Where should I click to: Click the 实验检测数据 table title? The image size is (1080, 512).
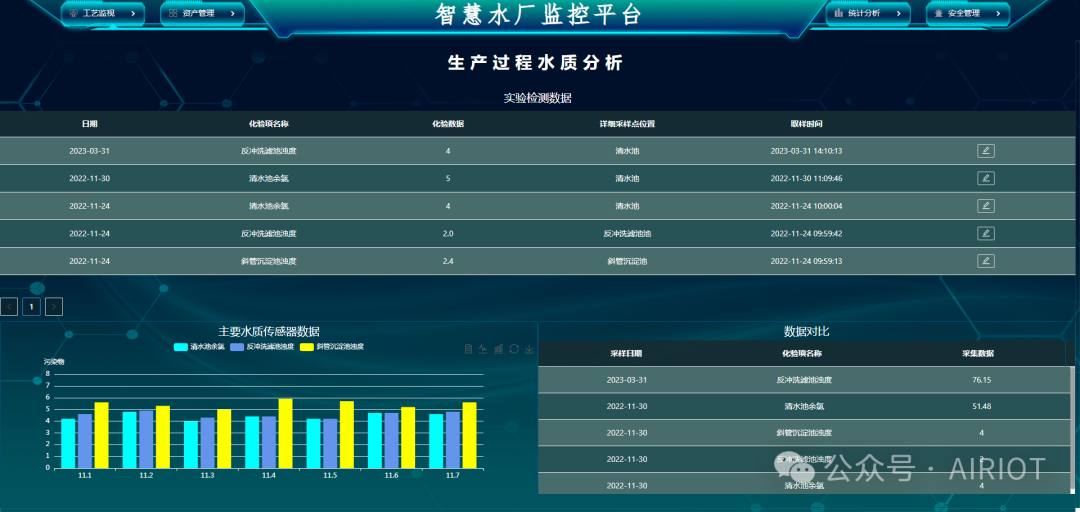(537, 98)
